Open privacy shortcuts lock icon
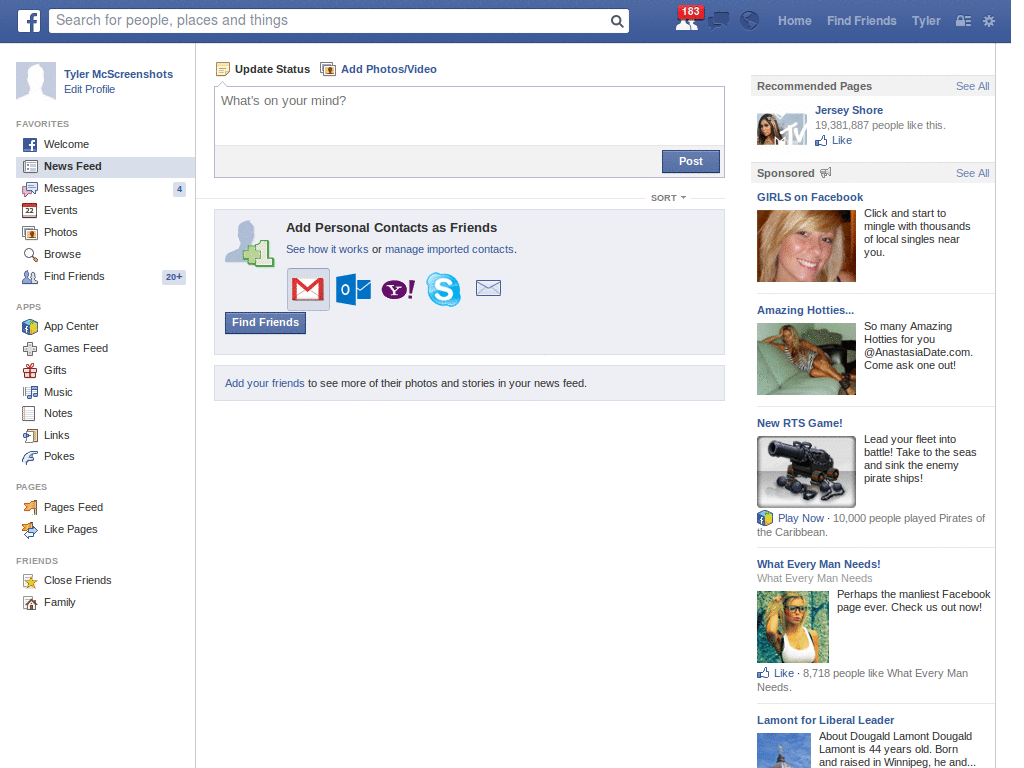1024x768 pixels. point(963,21)
